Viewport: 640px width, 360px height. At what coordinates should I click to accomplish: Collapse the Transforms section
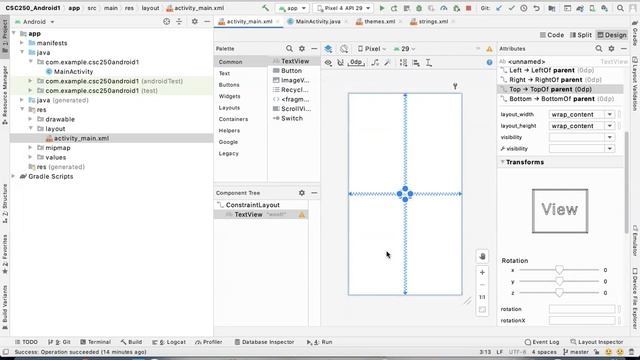[x=502, y=162]
